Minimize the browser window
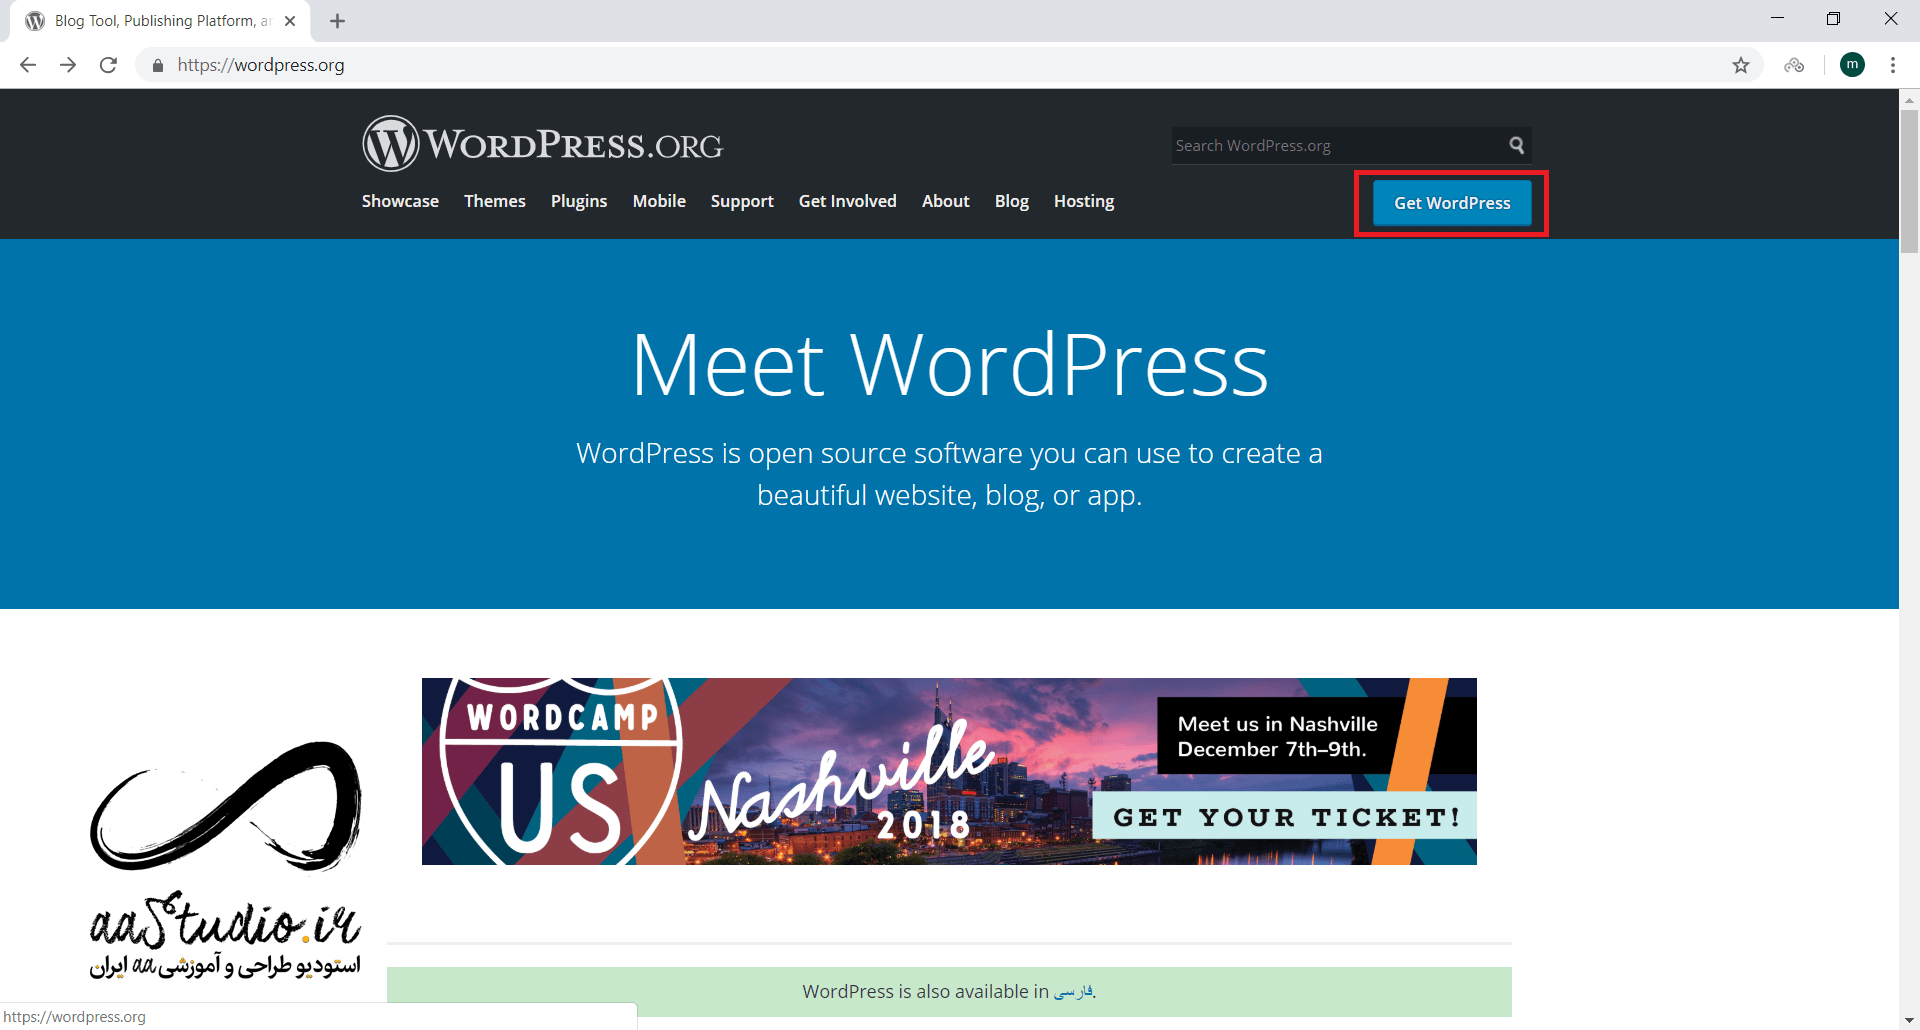This screenshot has height=1030, width=1920. 1777,18
